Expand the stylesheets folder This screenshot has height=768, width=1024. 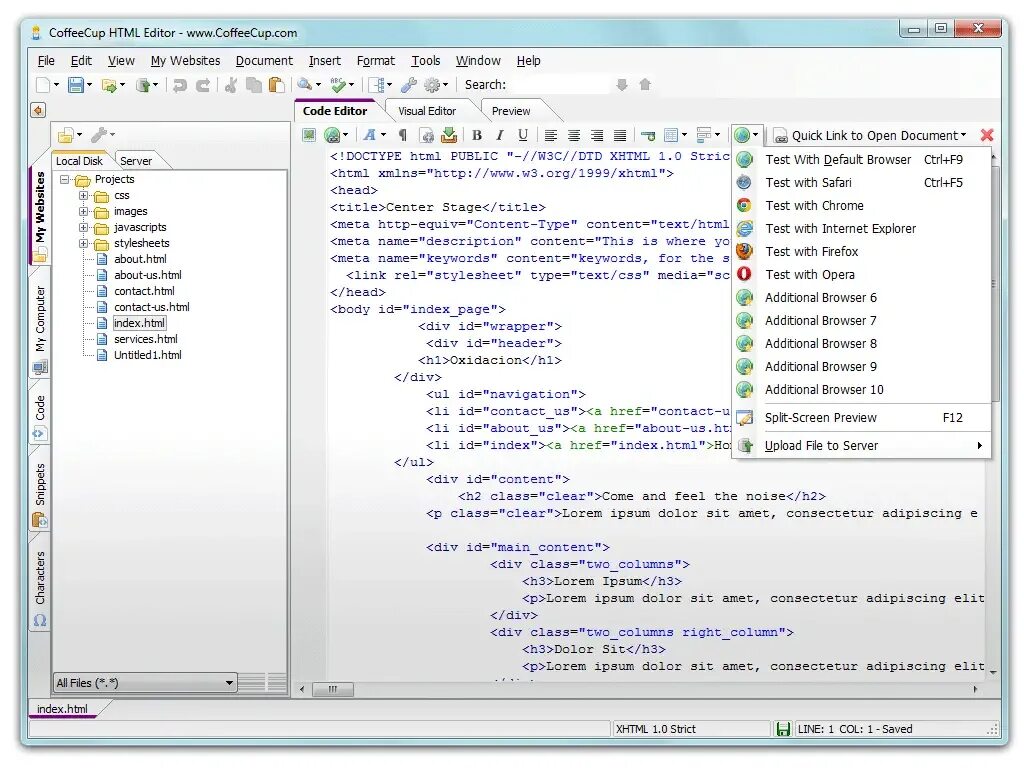[x=84, y=243]
